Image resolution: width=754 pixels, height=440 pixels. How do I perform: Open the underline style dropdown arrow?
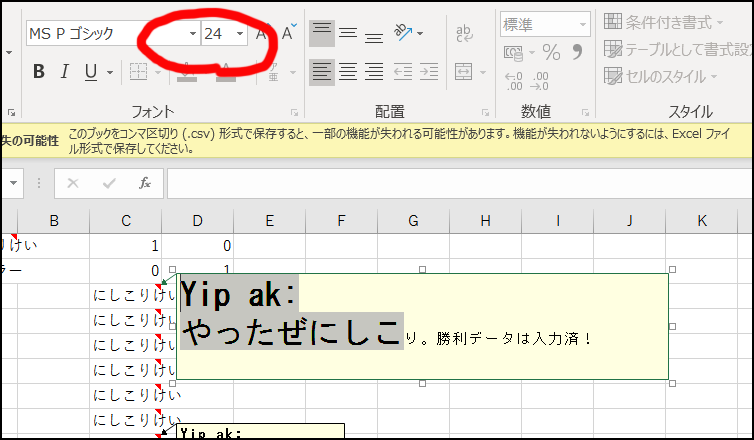coord(110,73)
